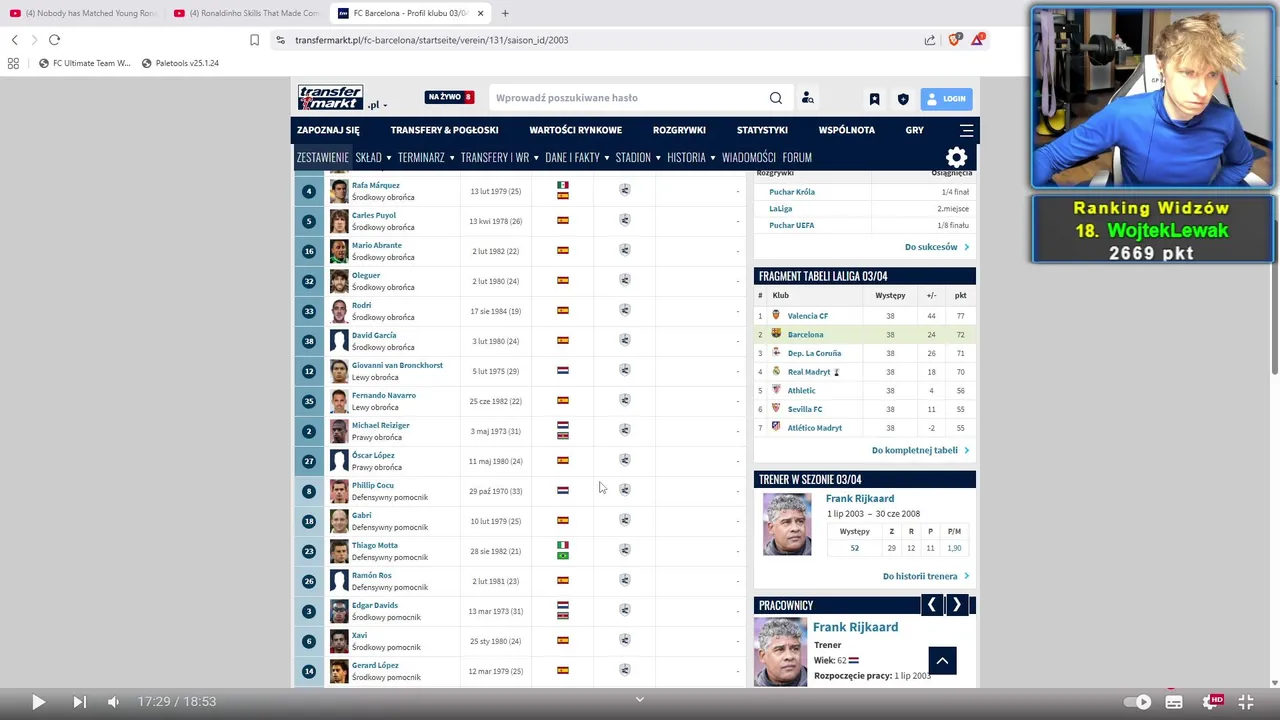
Task: Click previous arrow in PRACOWNICY panel
Action: coord(932,605)
